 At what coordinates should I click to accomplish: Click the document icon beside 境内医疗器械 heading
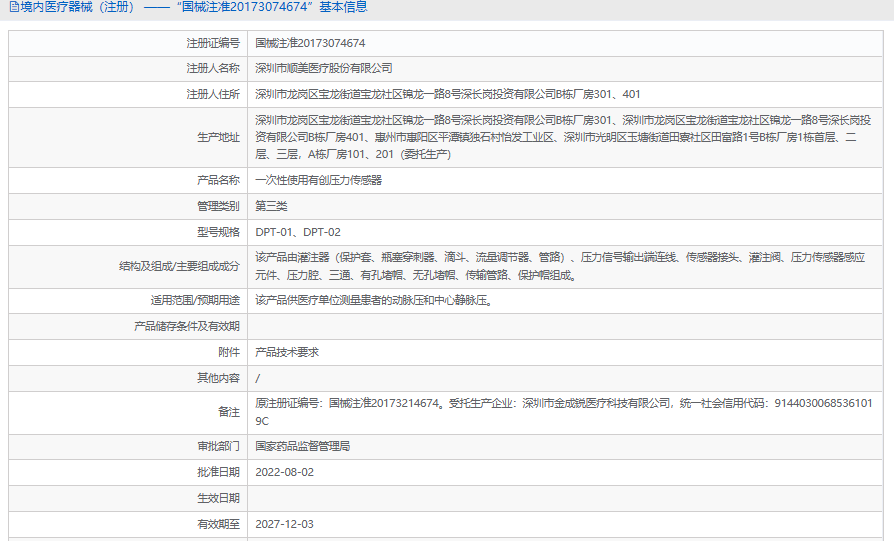(14, 7)
